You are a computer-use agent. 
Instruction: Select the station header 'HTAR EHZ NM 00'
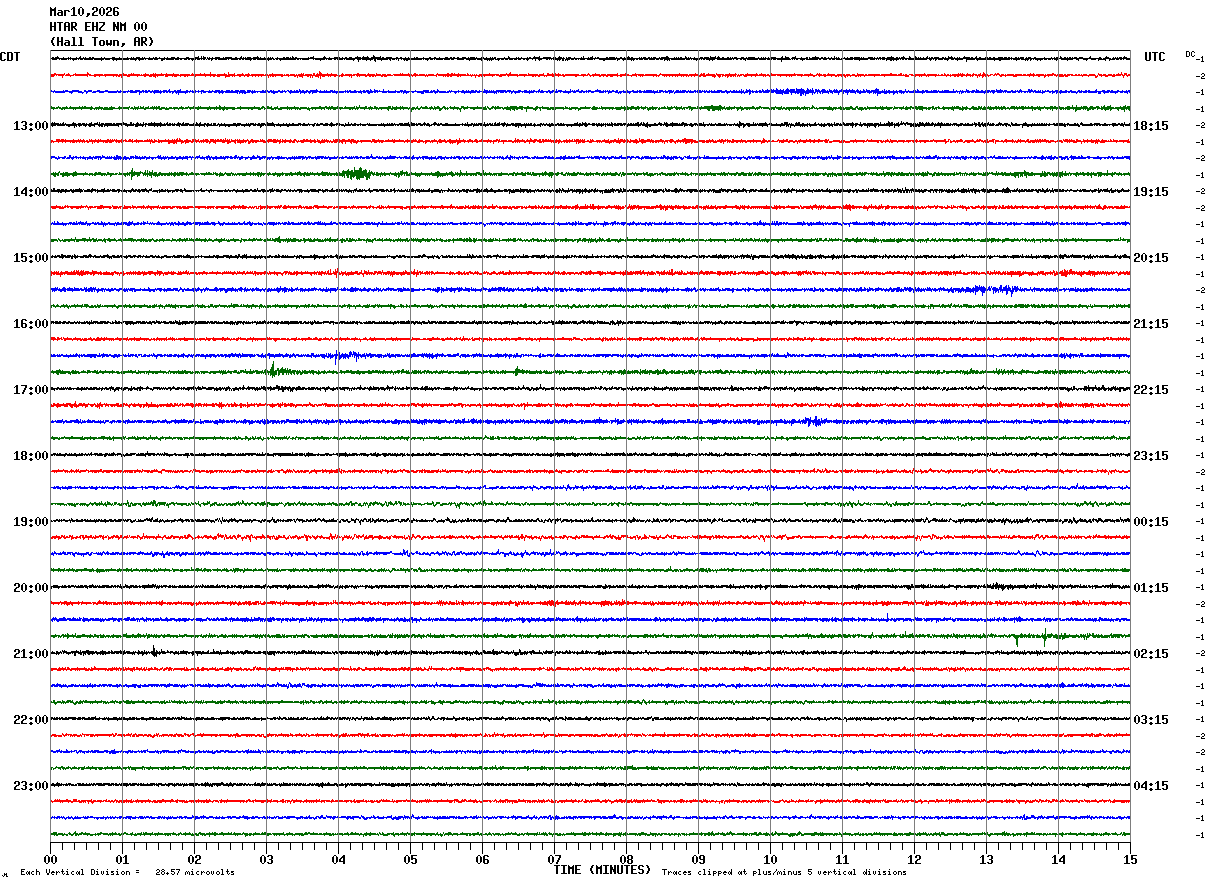click(x=98, y=27)
